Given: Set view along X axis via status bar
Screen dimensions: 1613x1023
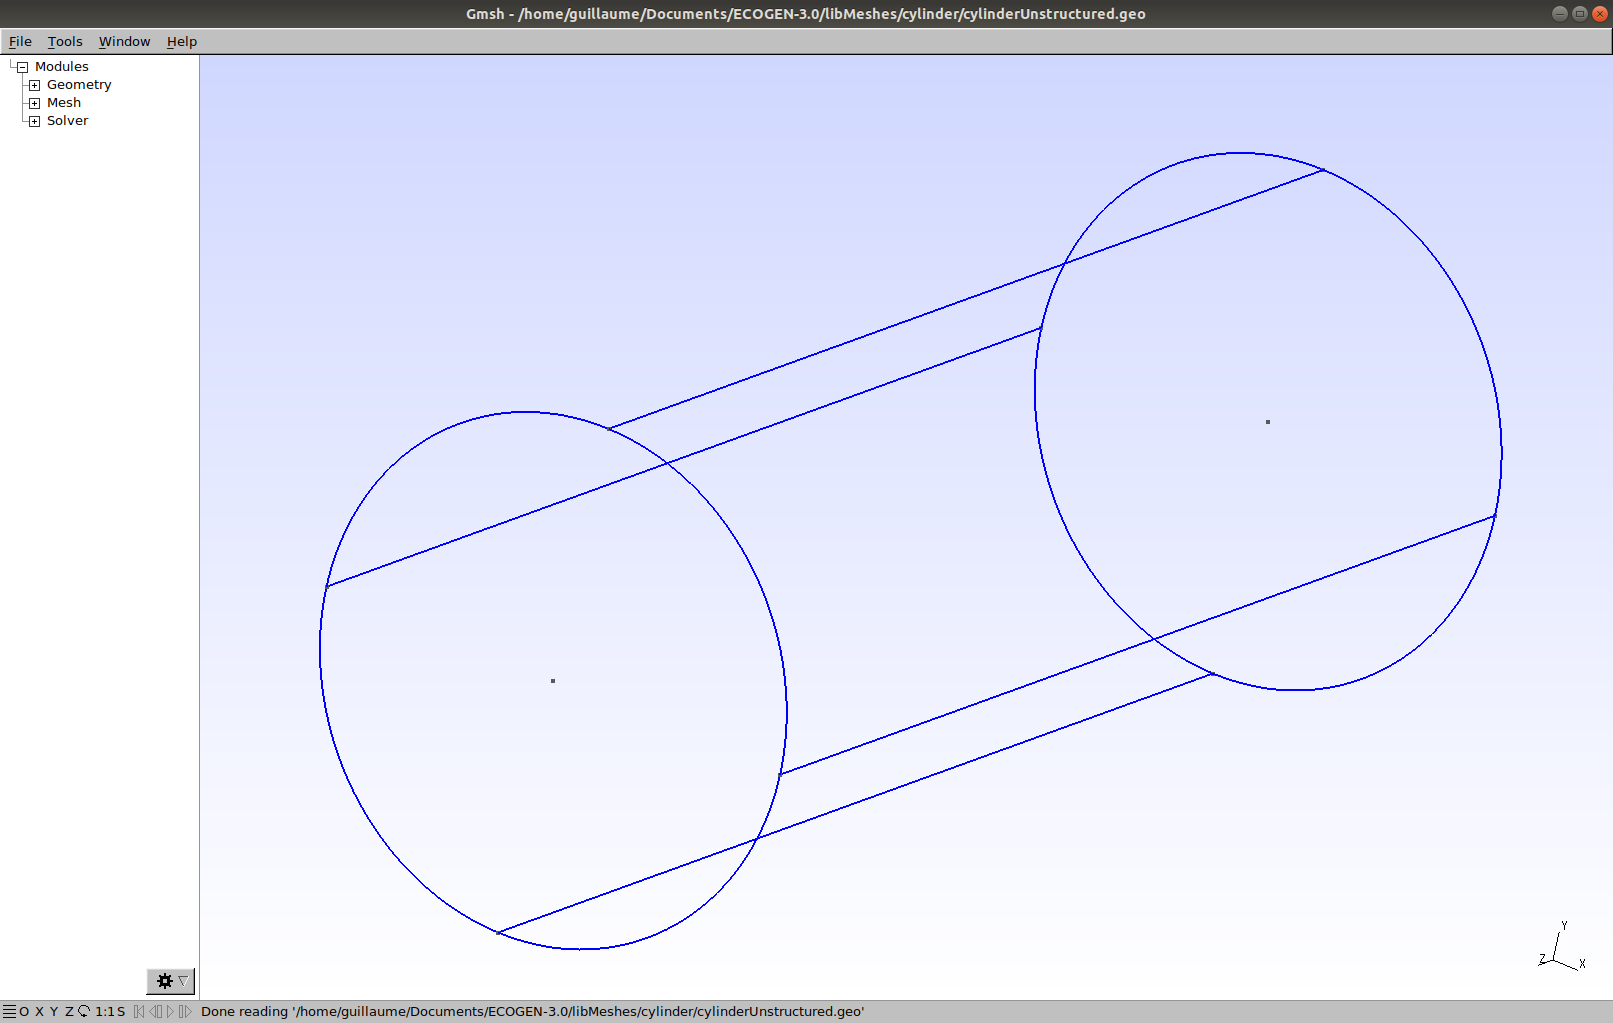Looking at the screenshot, I should pyautogui.click(x=39, y=1011).
